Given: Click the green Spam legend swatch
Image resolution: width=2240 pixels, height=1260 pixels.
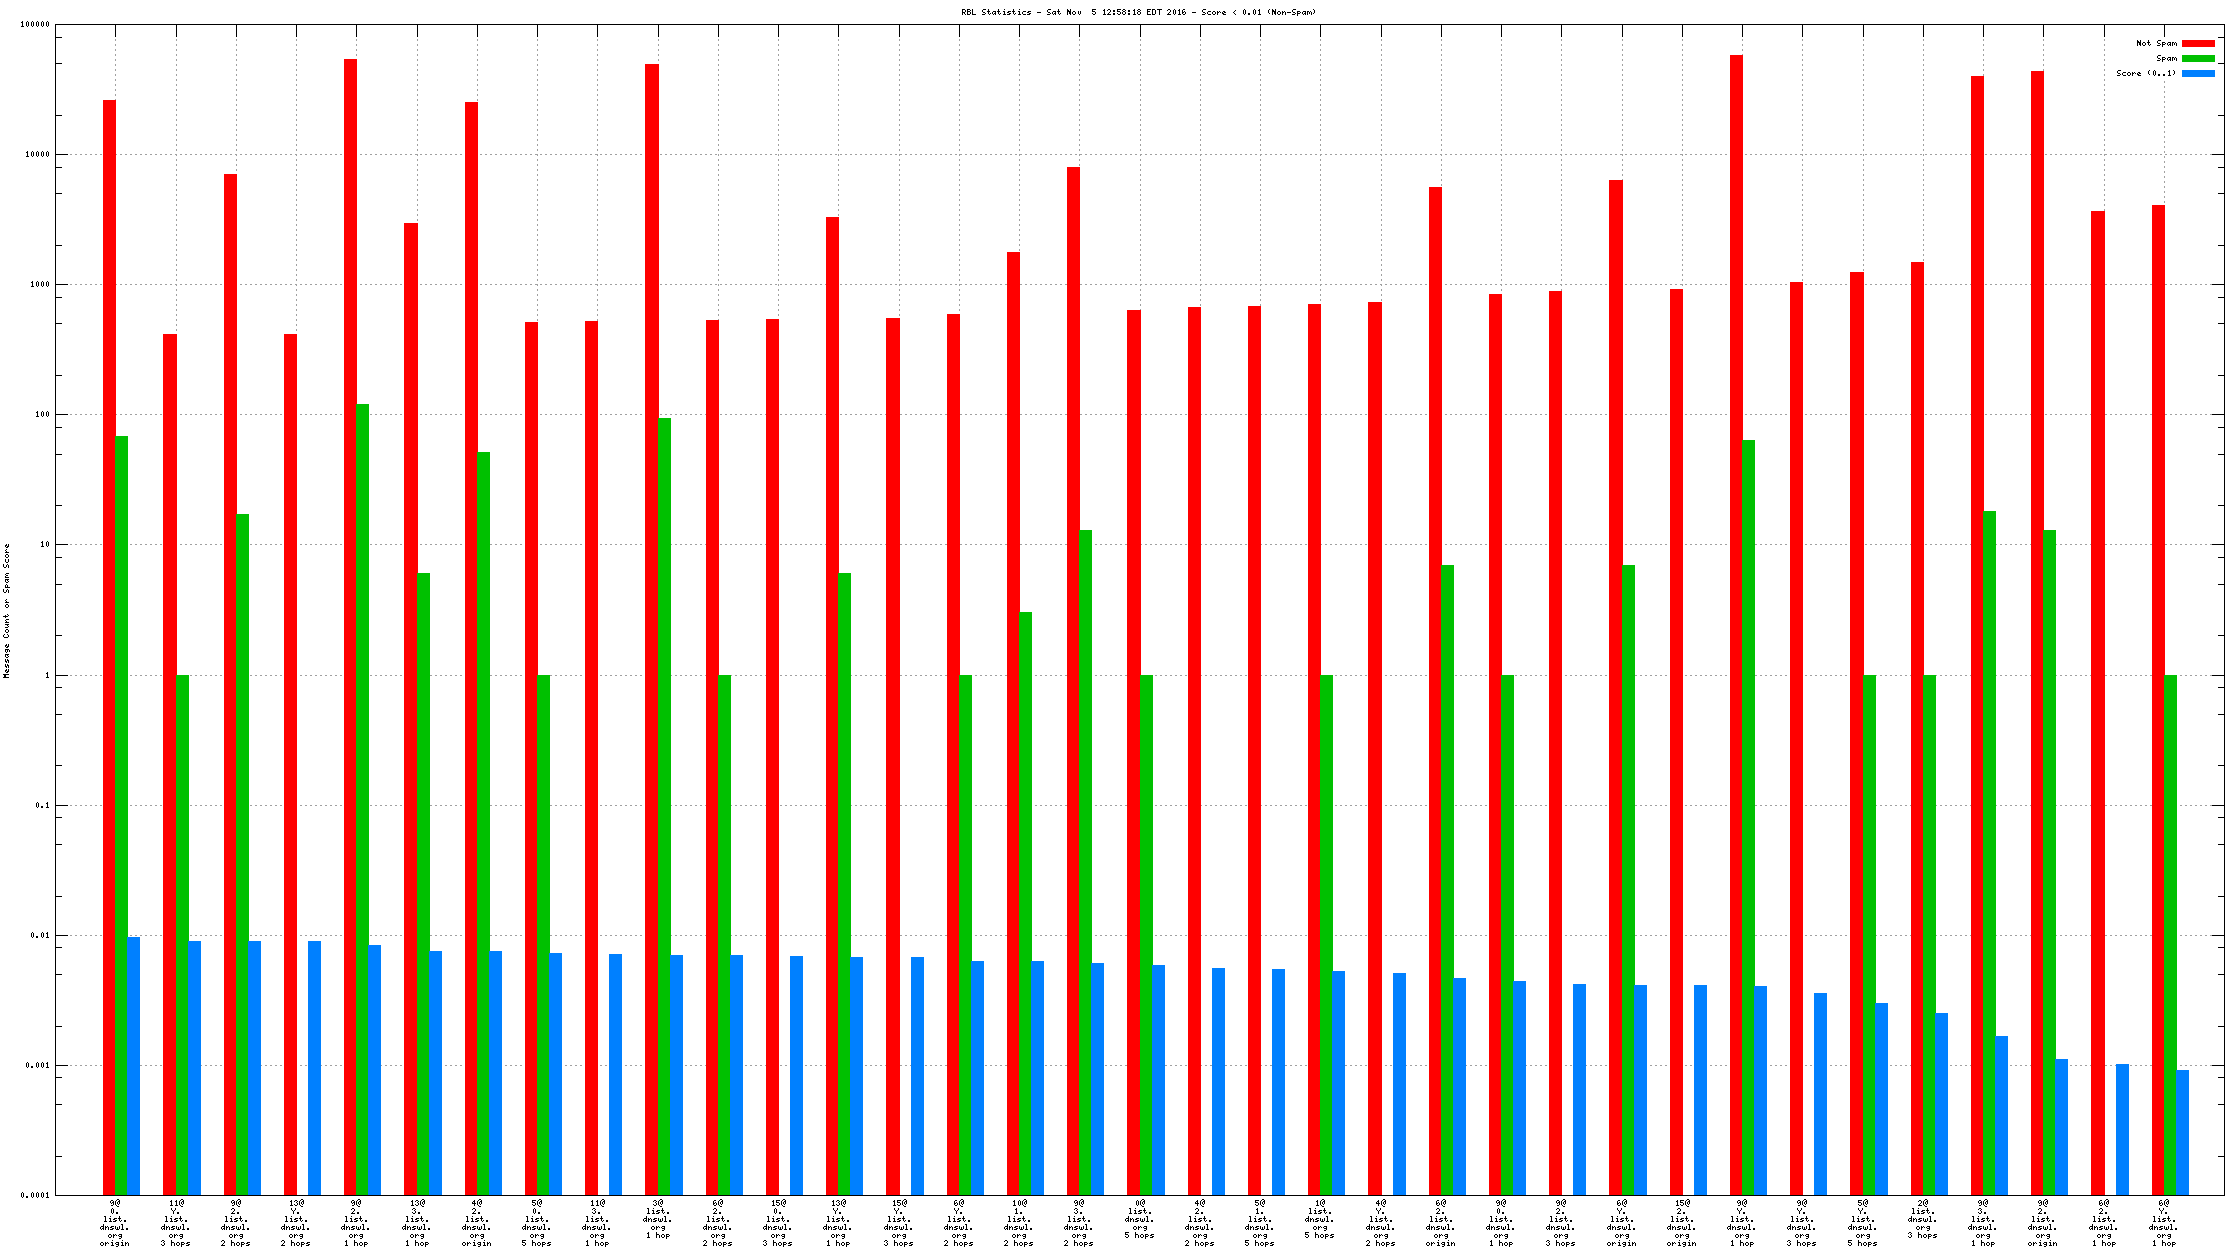Looking at the screenshot, I should (x=2198, y=58).
